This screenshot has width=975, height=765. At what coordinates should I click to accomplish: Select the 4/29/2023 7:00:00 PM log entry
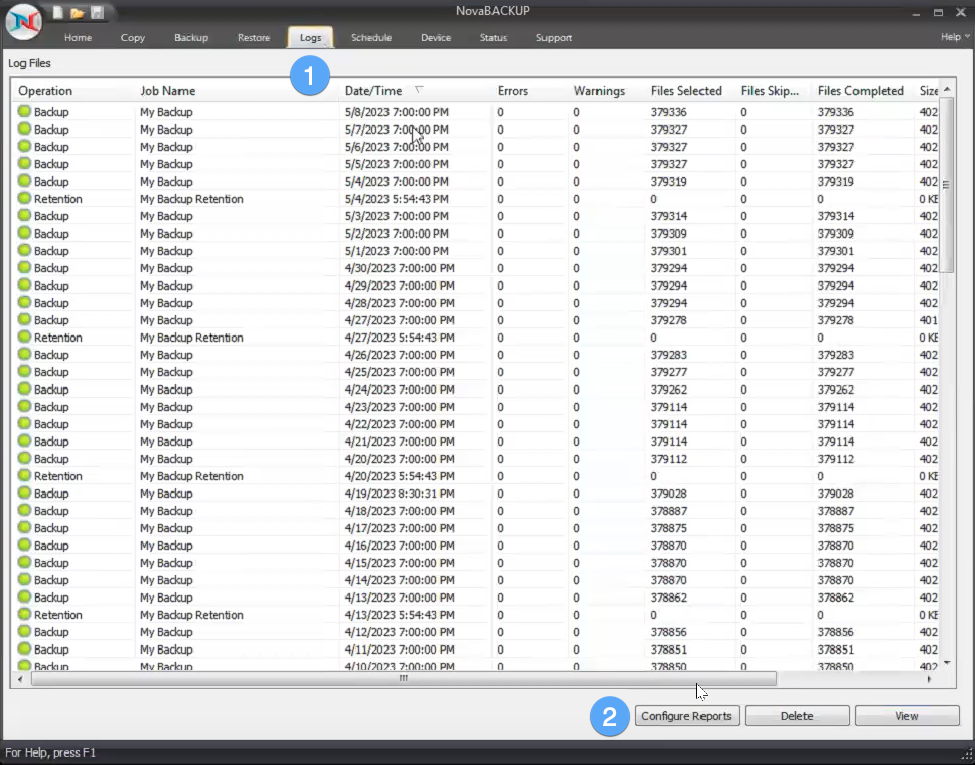pyautogui.click(x=475, y=285)
